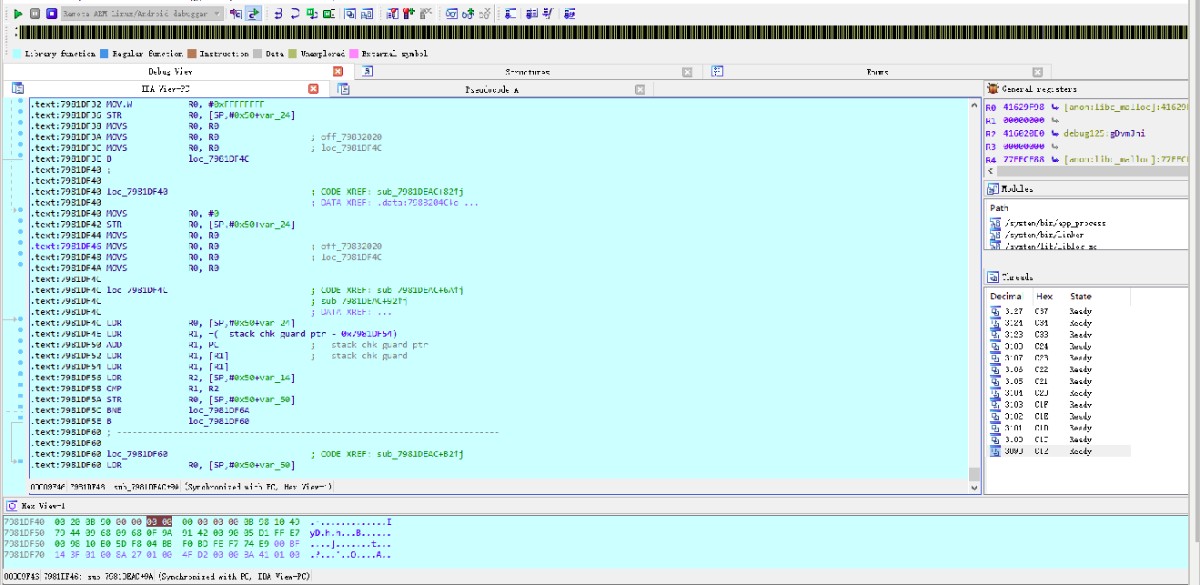Click the highlighted bytes in Hex View

point(159,522)
